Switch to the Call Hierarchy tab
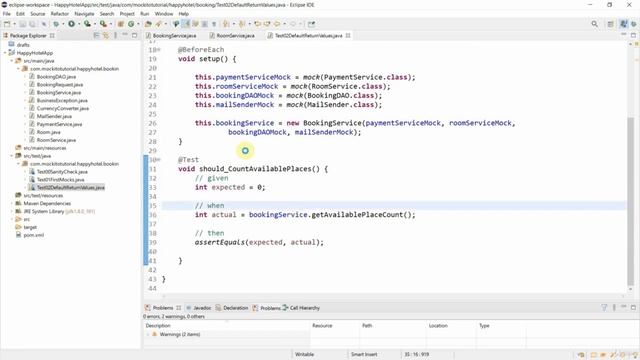 click(x=301, y=308)
